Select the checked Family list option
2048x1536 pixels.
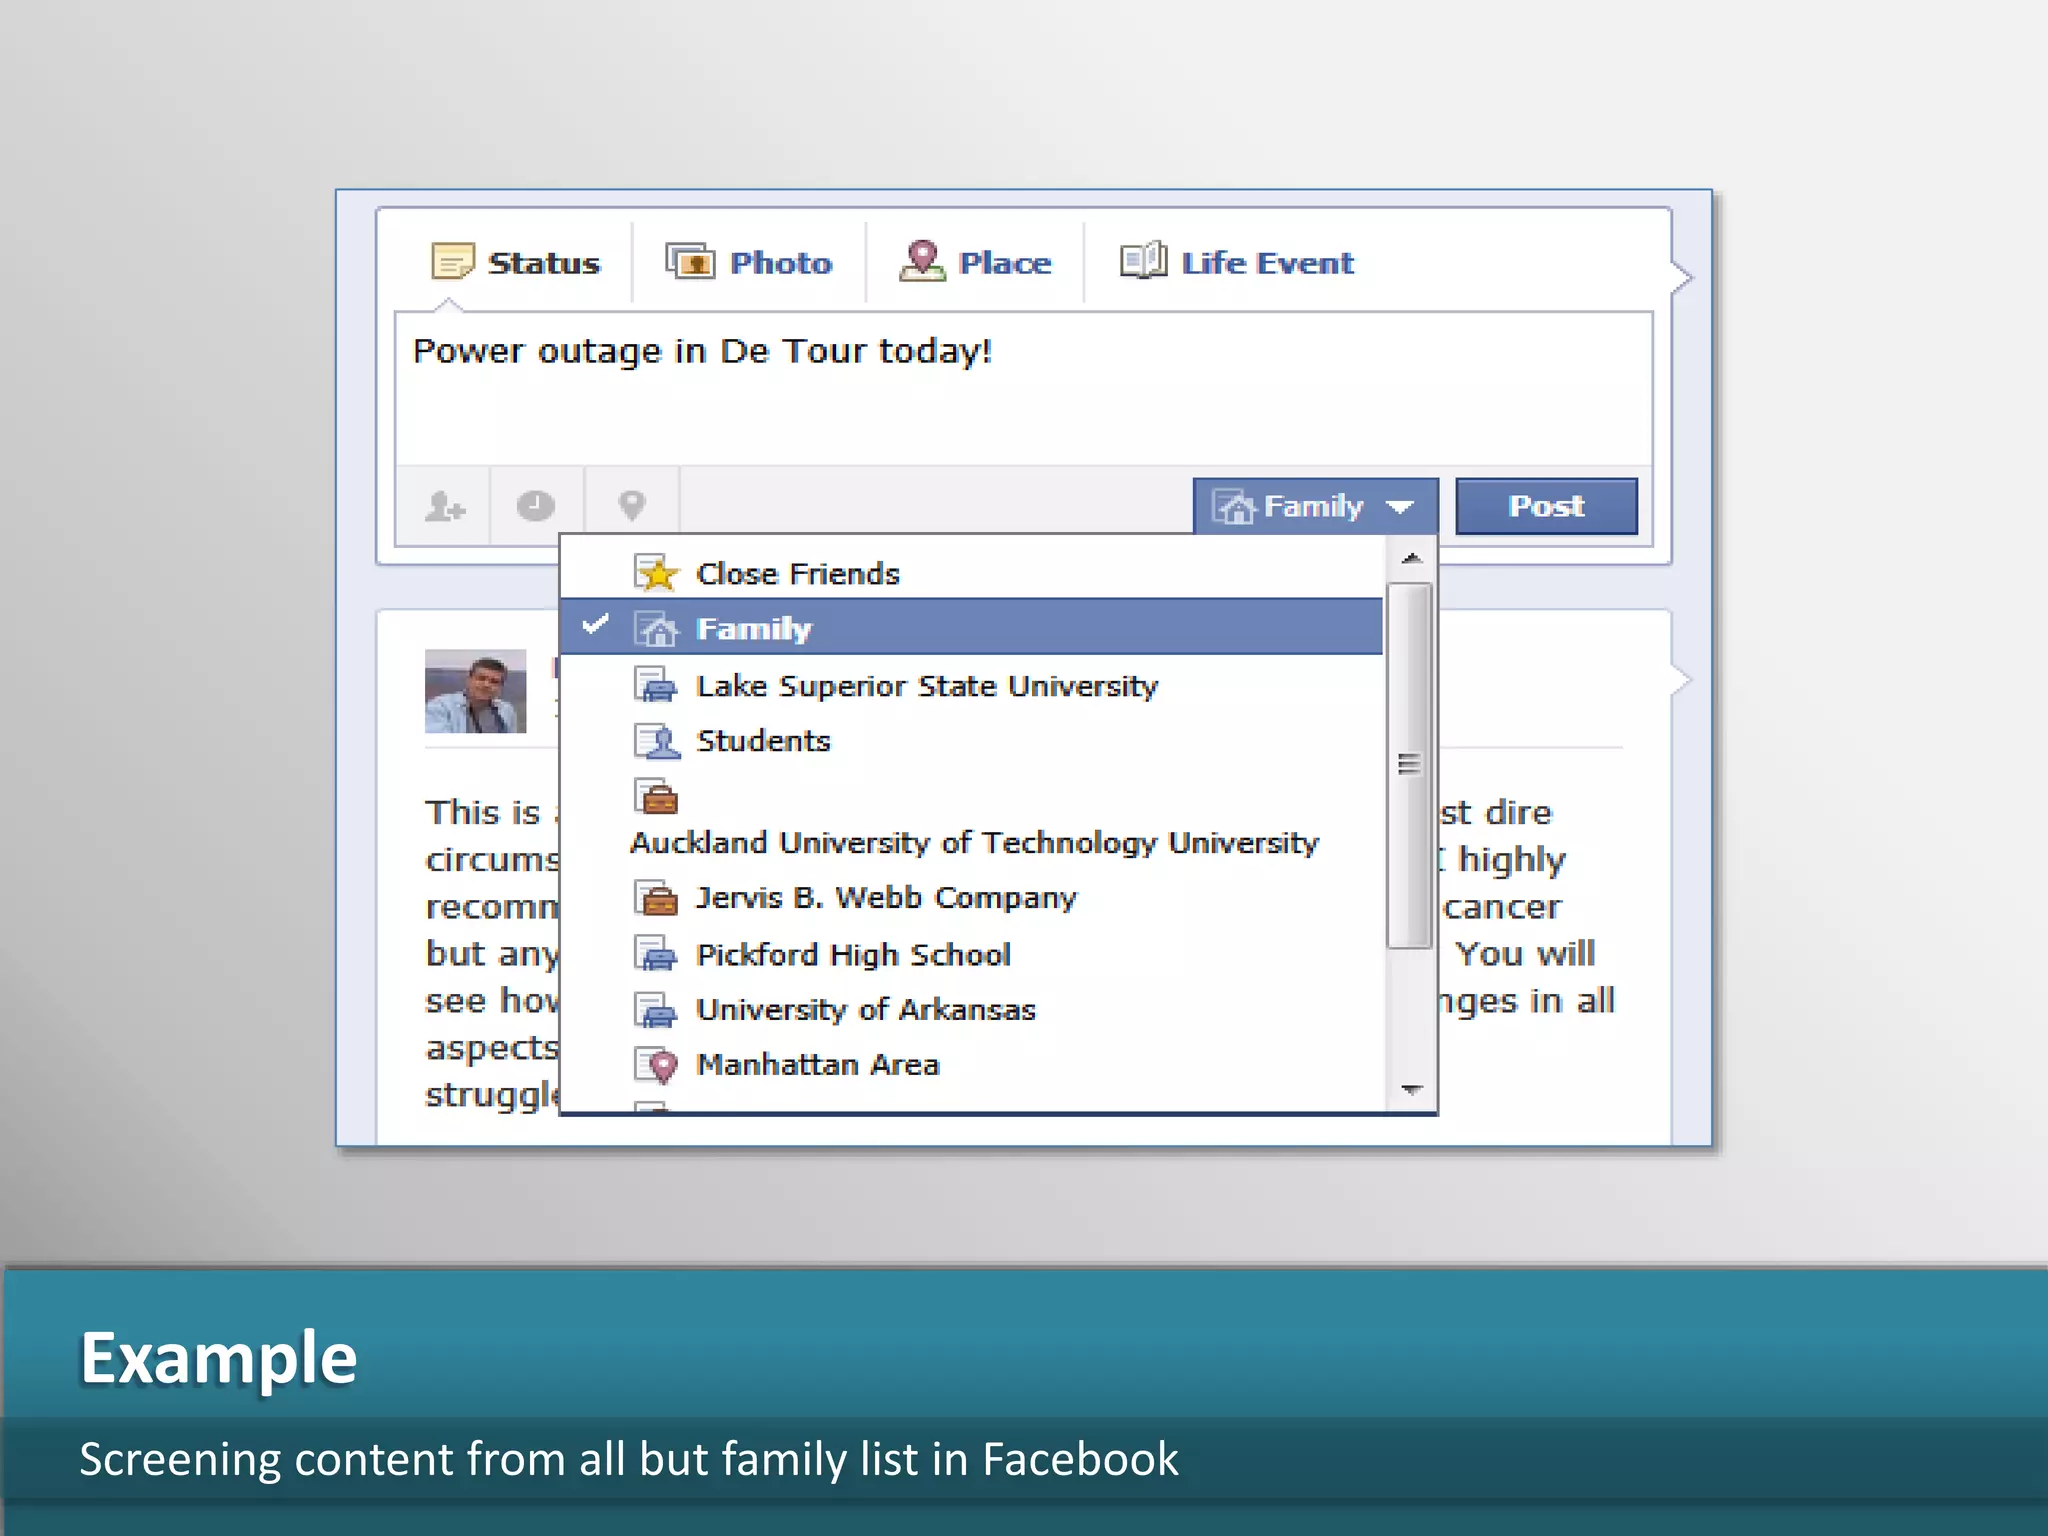click(972, 628)
